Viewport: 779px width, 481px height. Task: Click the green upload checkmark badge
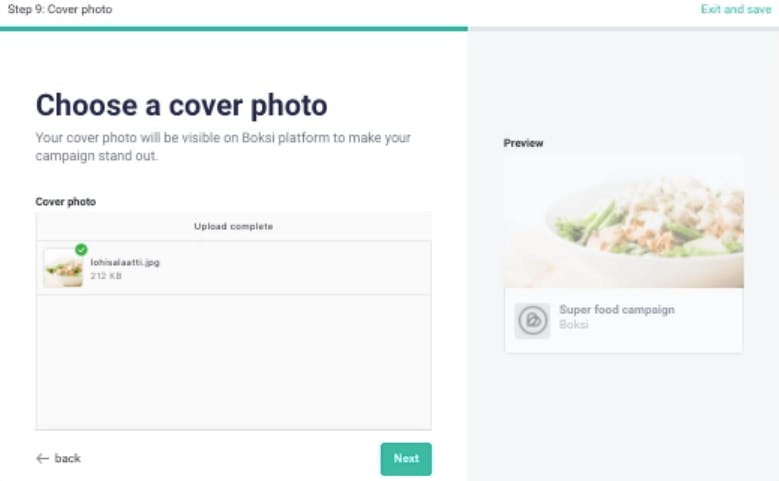coord(81,249)
